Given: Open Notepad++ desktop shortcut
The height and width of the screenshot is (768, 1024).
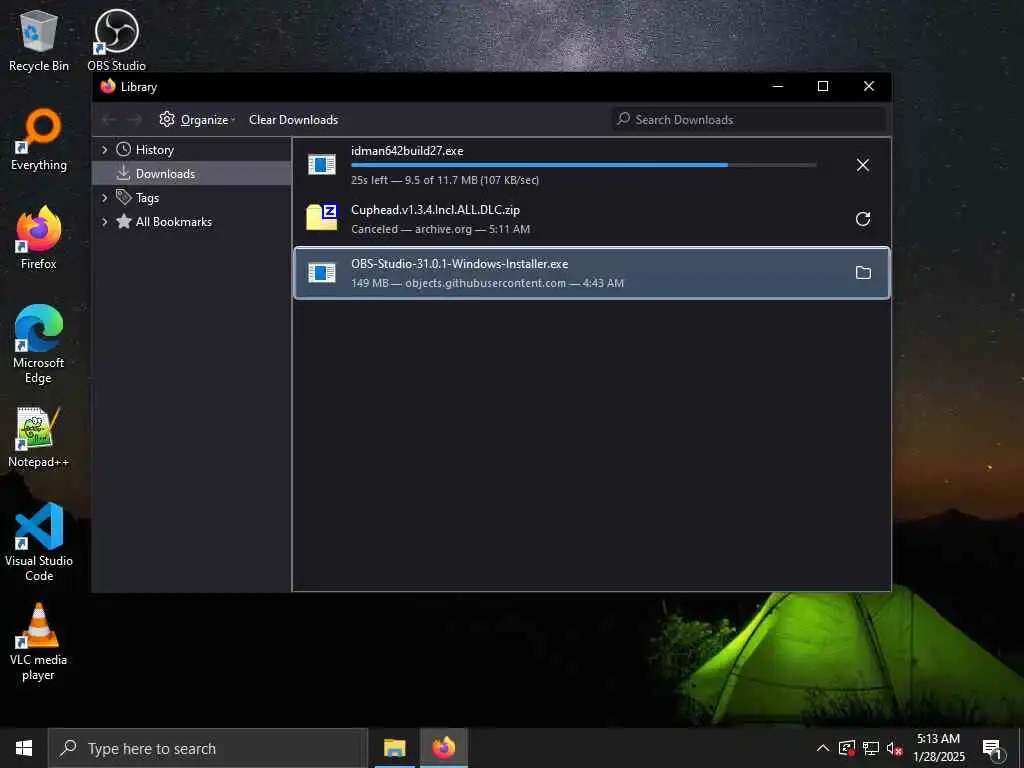Looking at the screenshot, I should 39,437.
